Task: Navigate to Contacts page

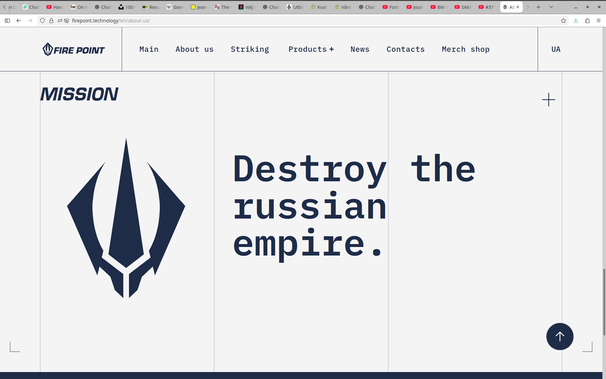Action: [x=405, y=49]
